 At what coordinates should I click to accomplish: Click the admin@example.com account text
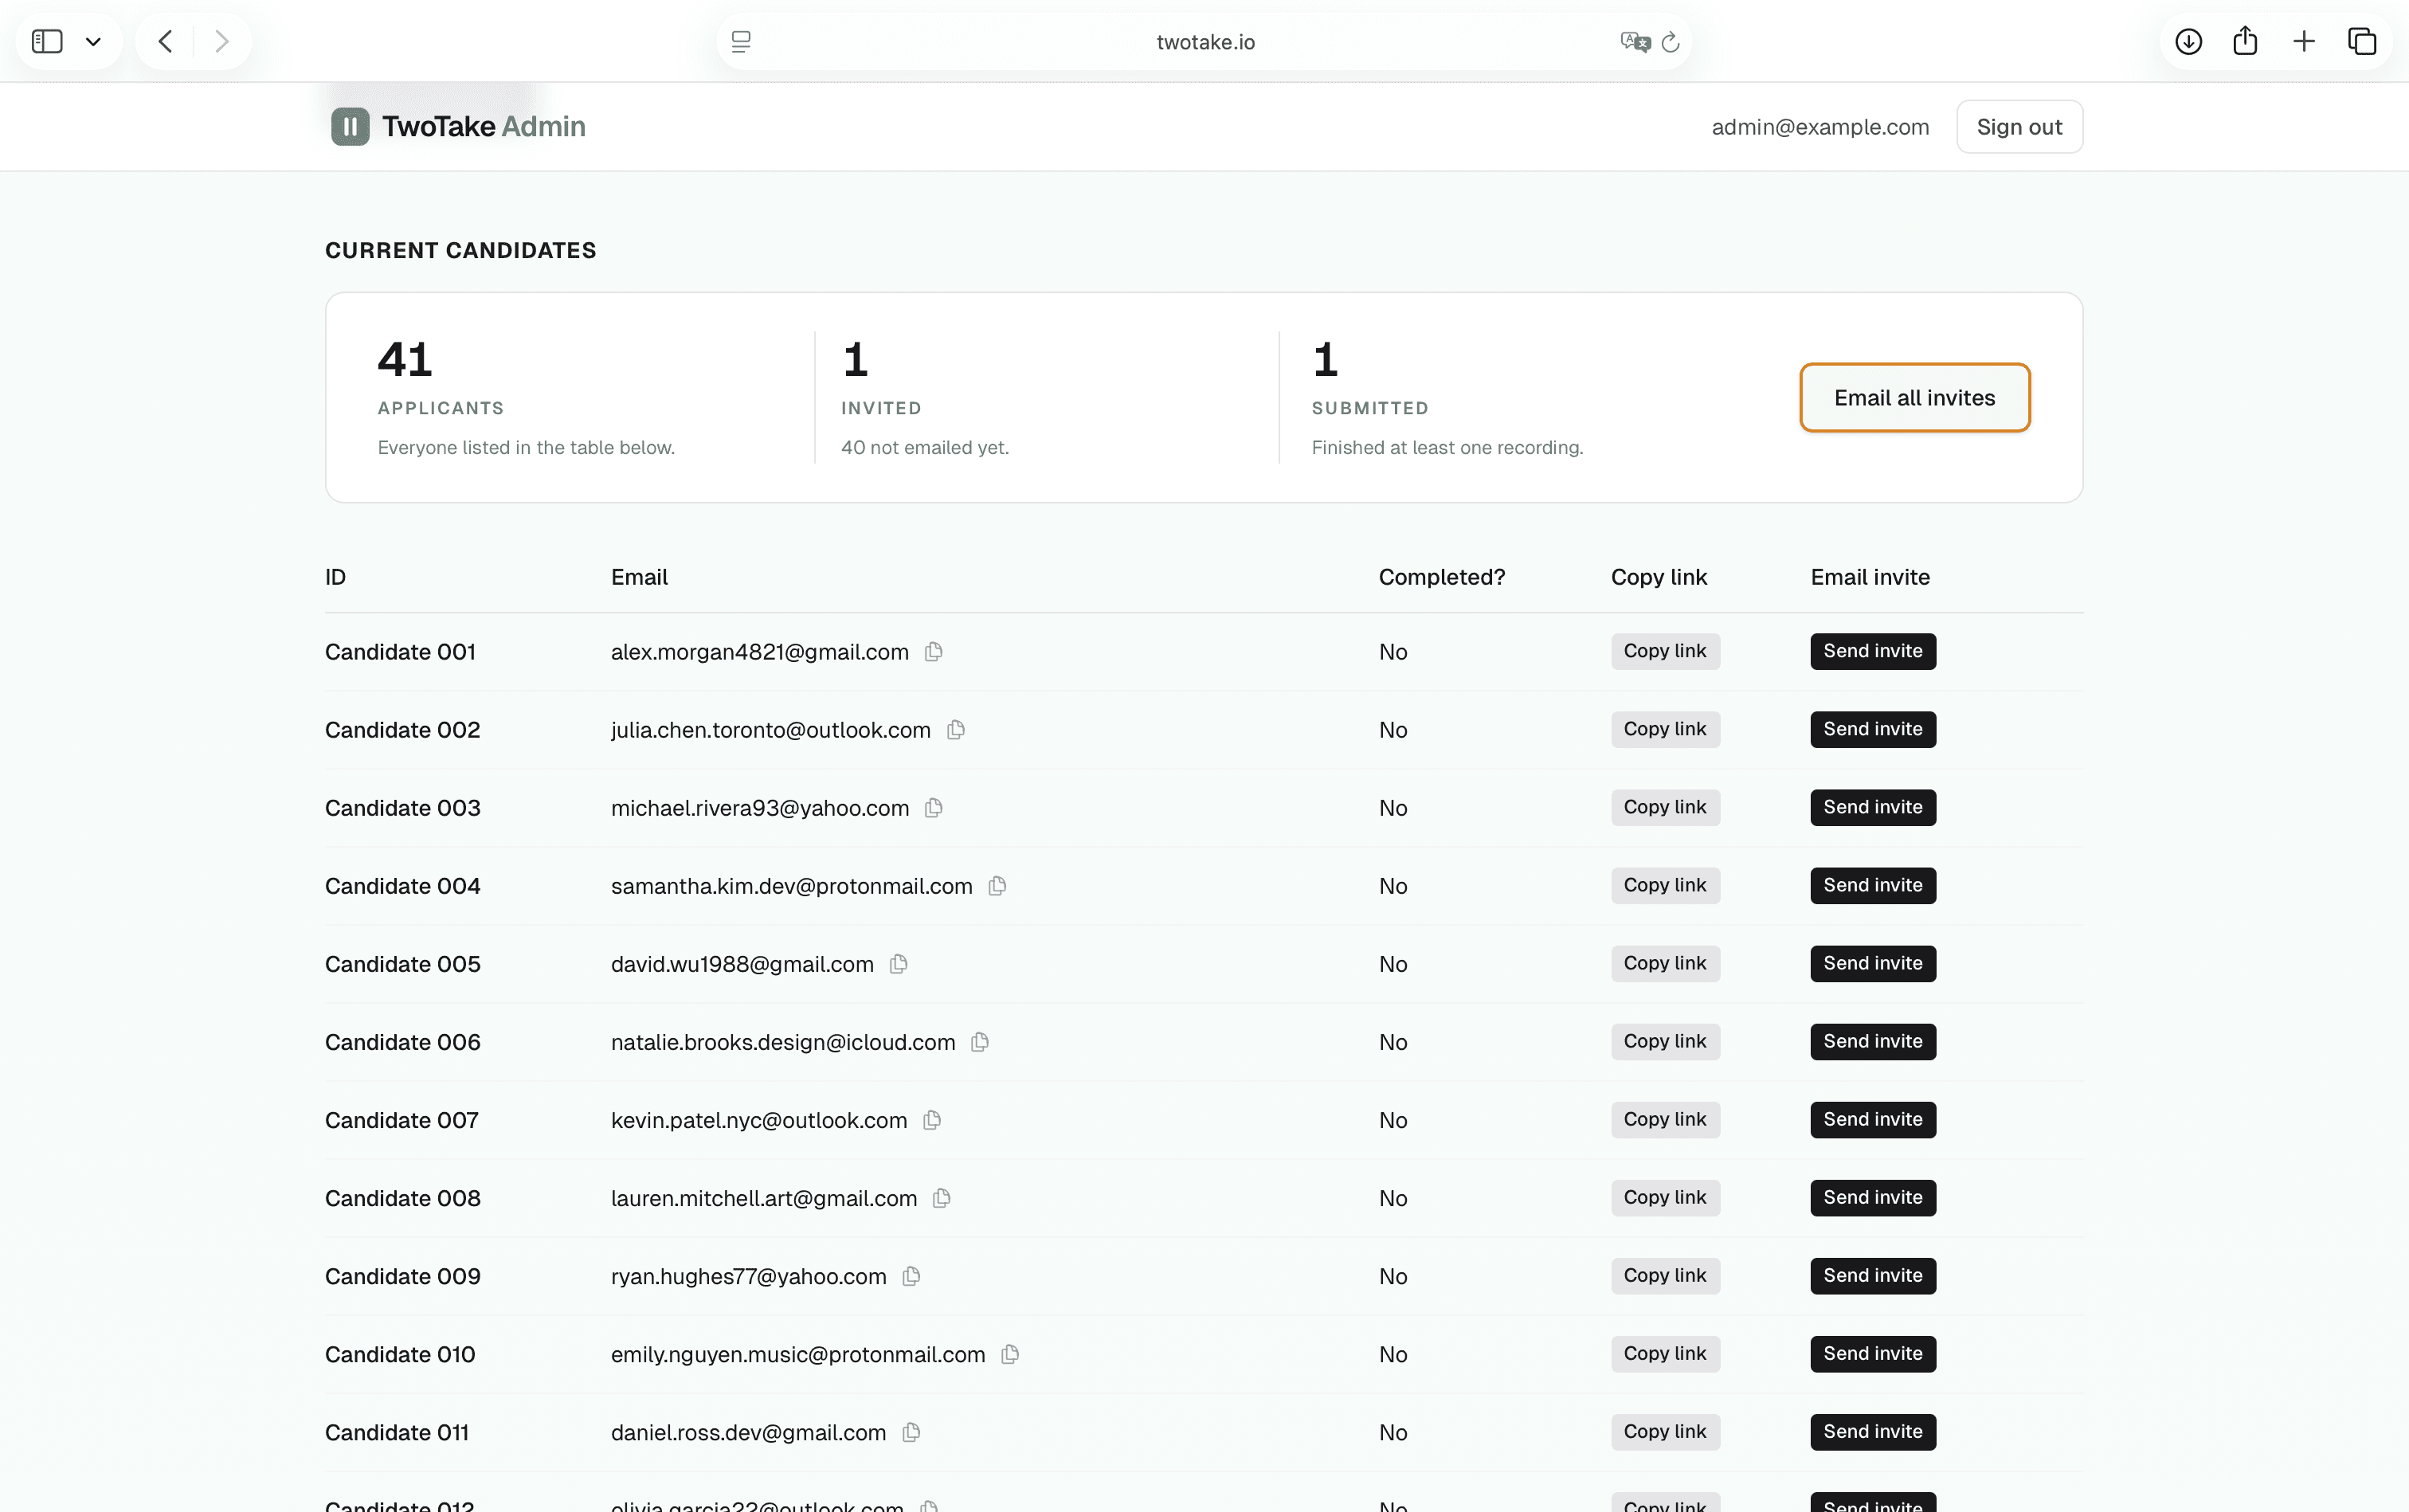click(x=1820, y=127)
